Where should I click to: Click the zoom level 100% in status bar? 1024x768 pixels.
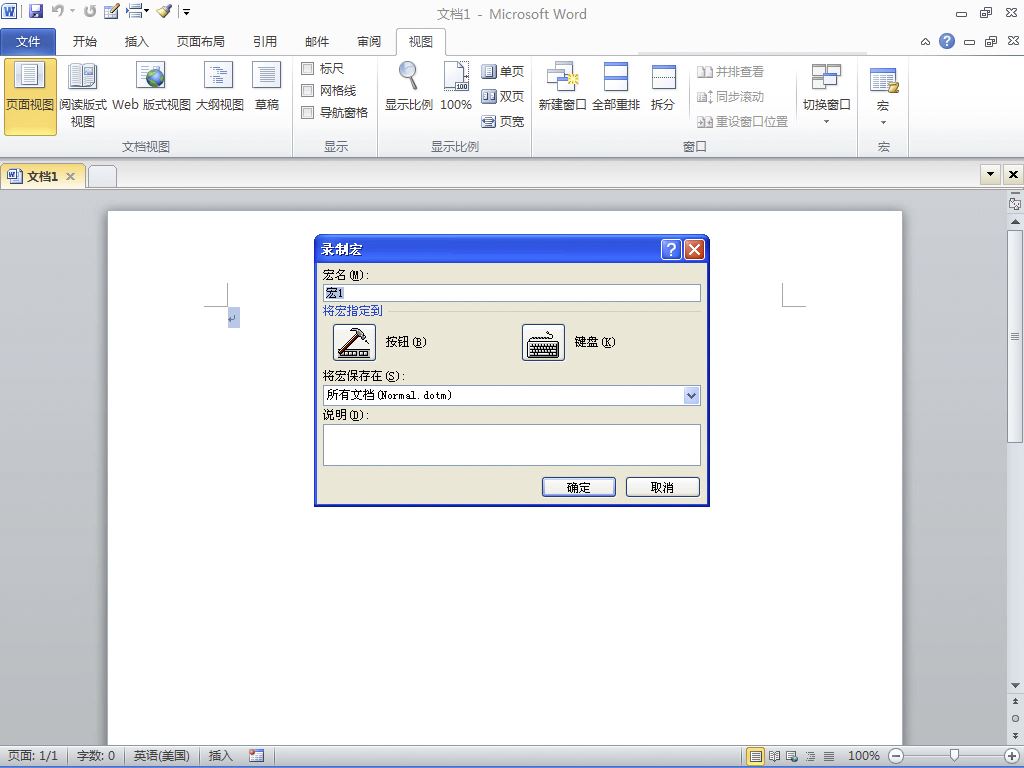[863, 756]
